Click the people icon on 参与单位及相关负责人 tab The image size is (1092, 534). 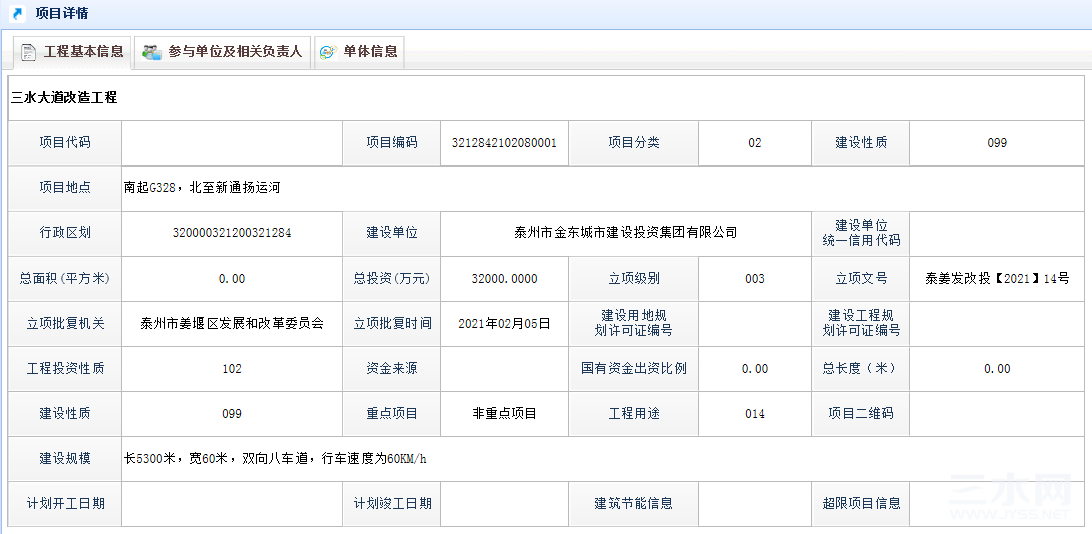pos(152,52)
